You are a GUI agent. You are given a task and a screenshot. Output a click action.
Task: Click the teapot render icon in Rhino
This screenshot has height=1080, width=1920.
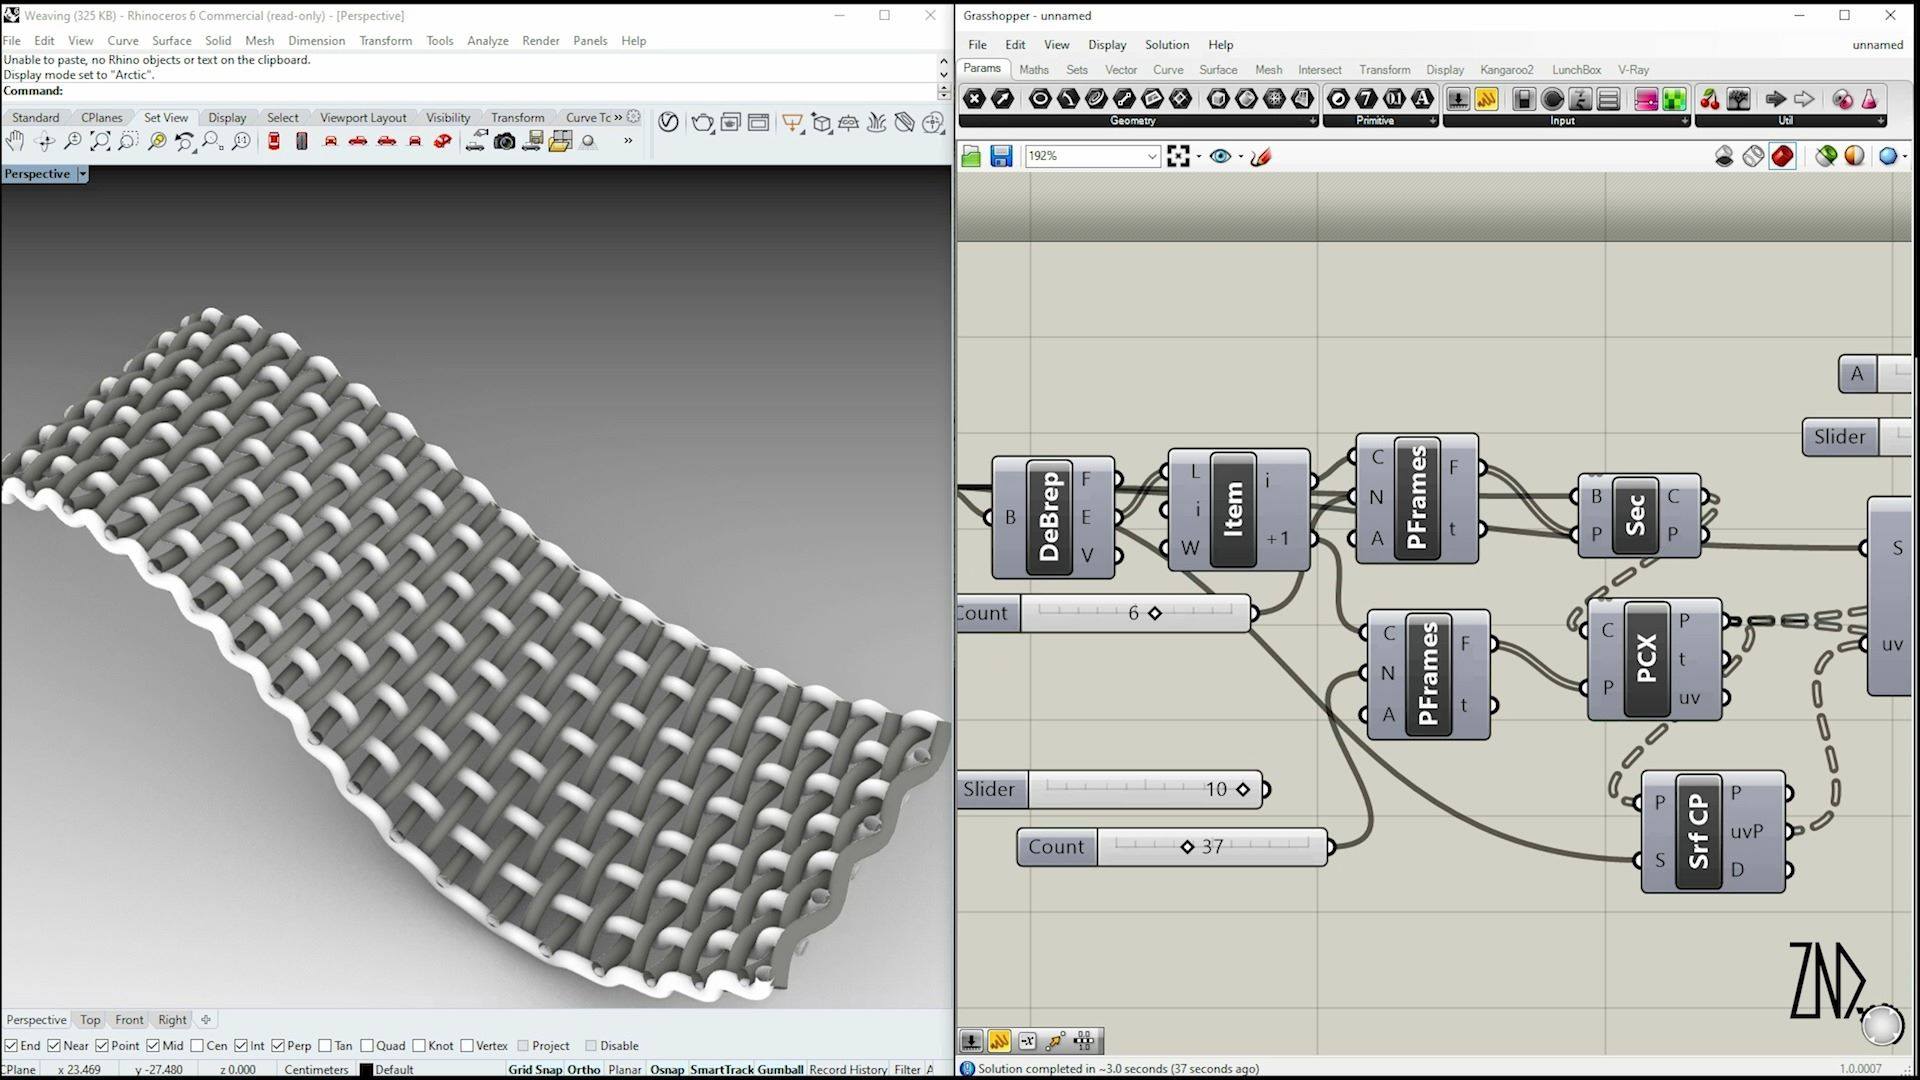702,123
